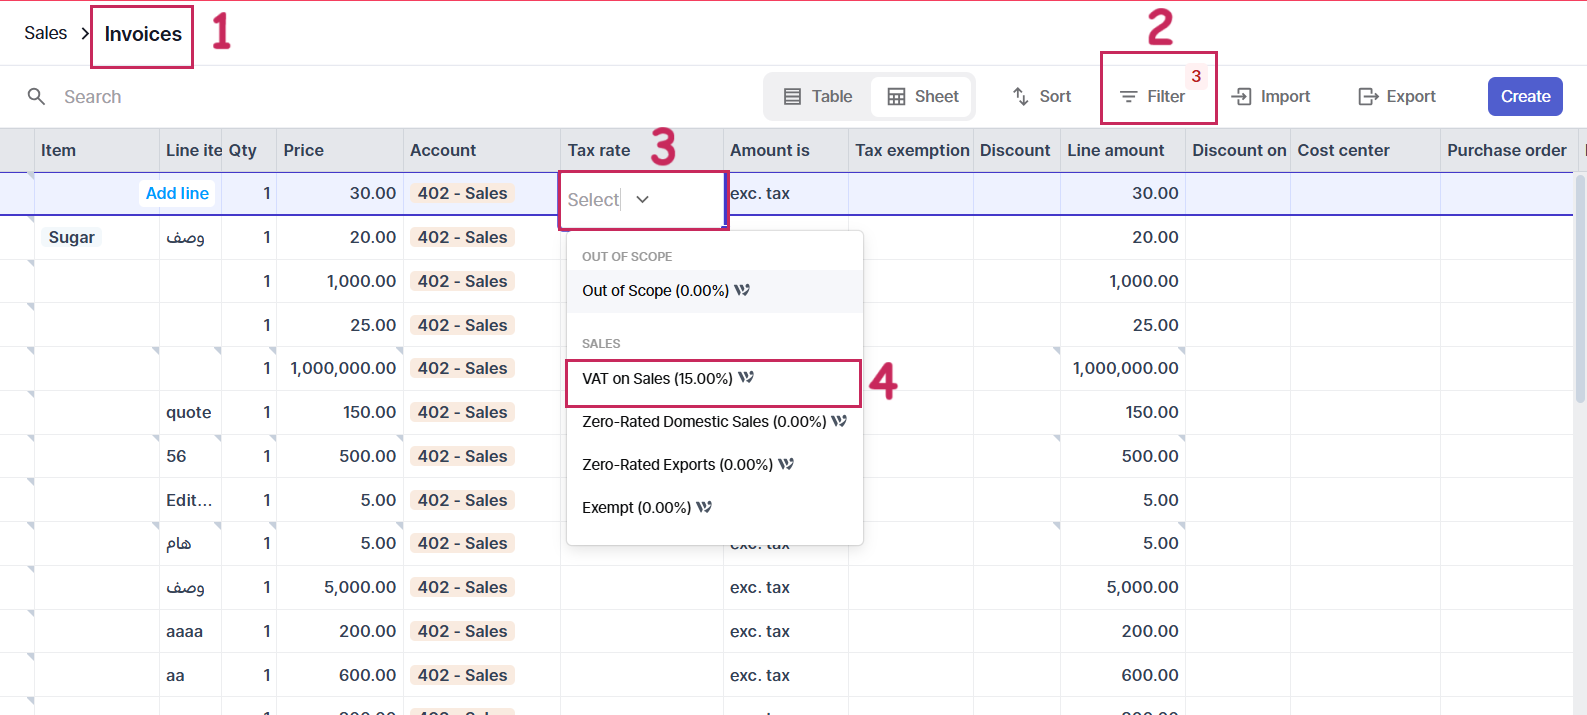Click the Table view icon
This screenshot has width=1587, height=715.
coord(792,96)
